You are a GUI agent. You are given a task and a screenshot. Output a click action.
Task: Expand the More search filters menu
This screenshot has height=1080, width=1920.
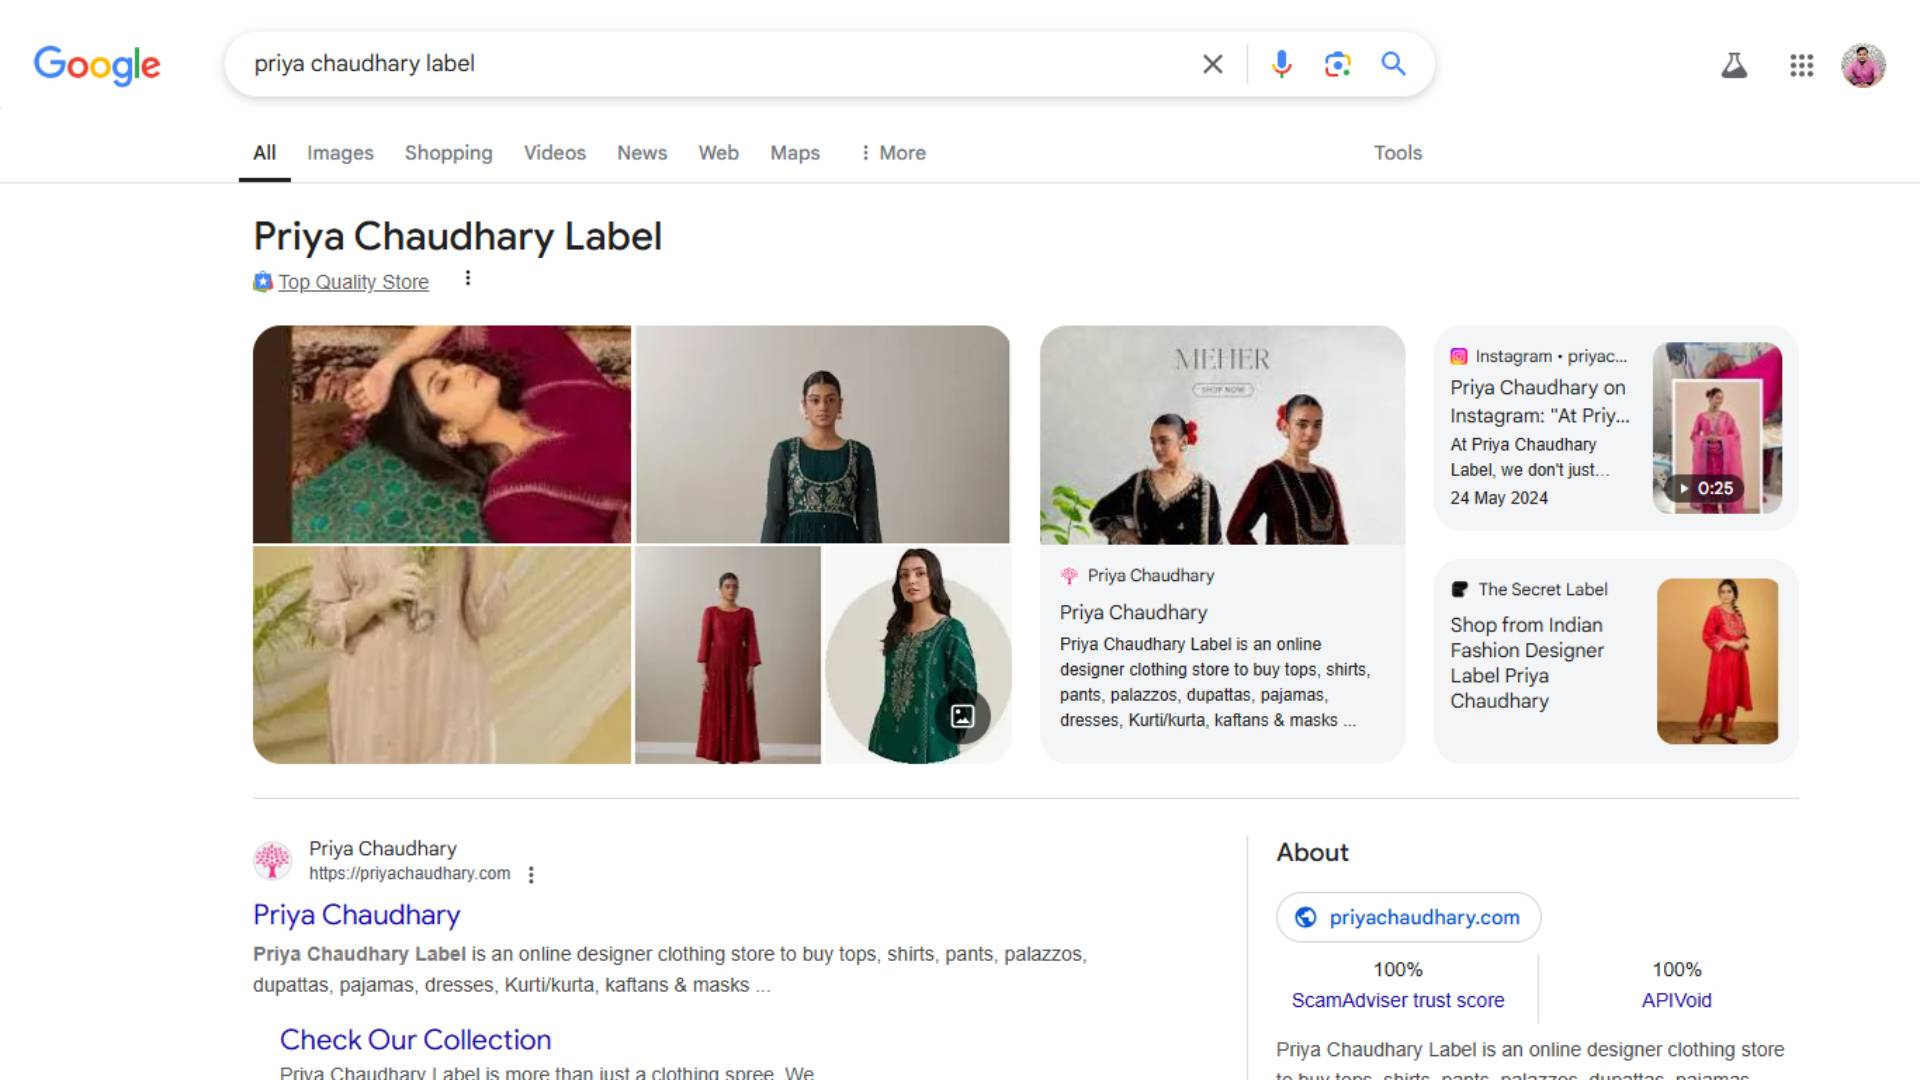pyautogui.click(x=893, y=153)
